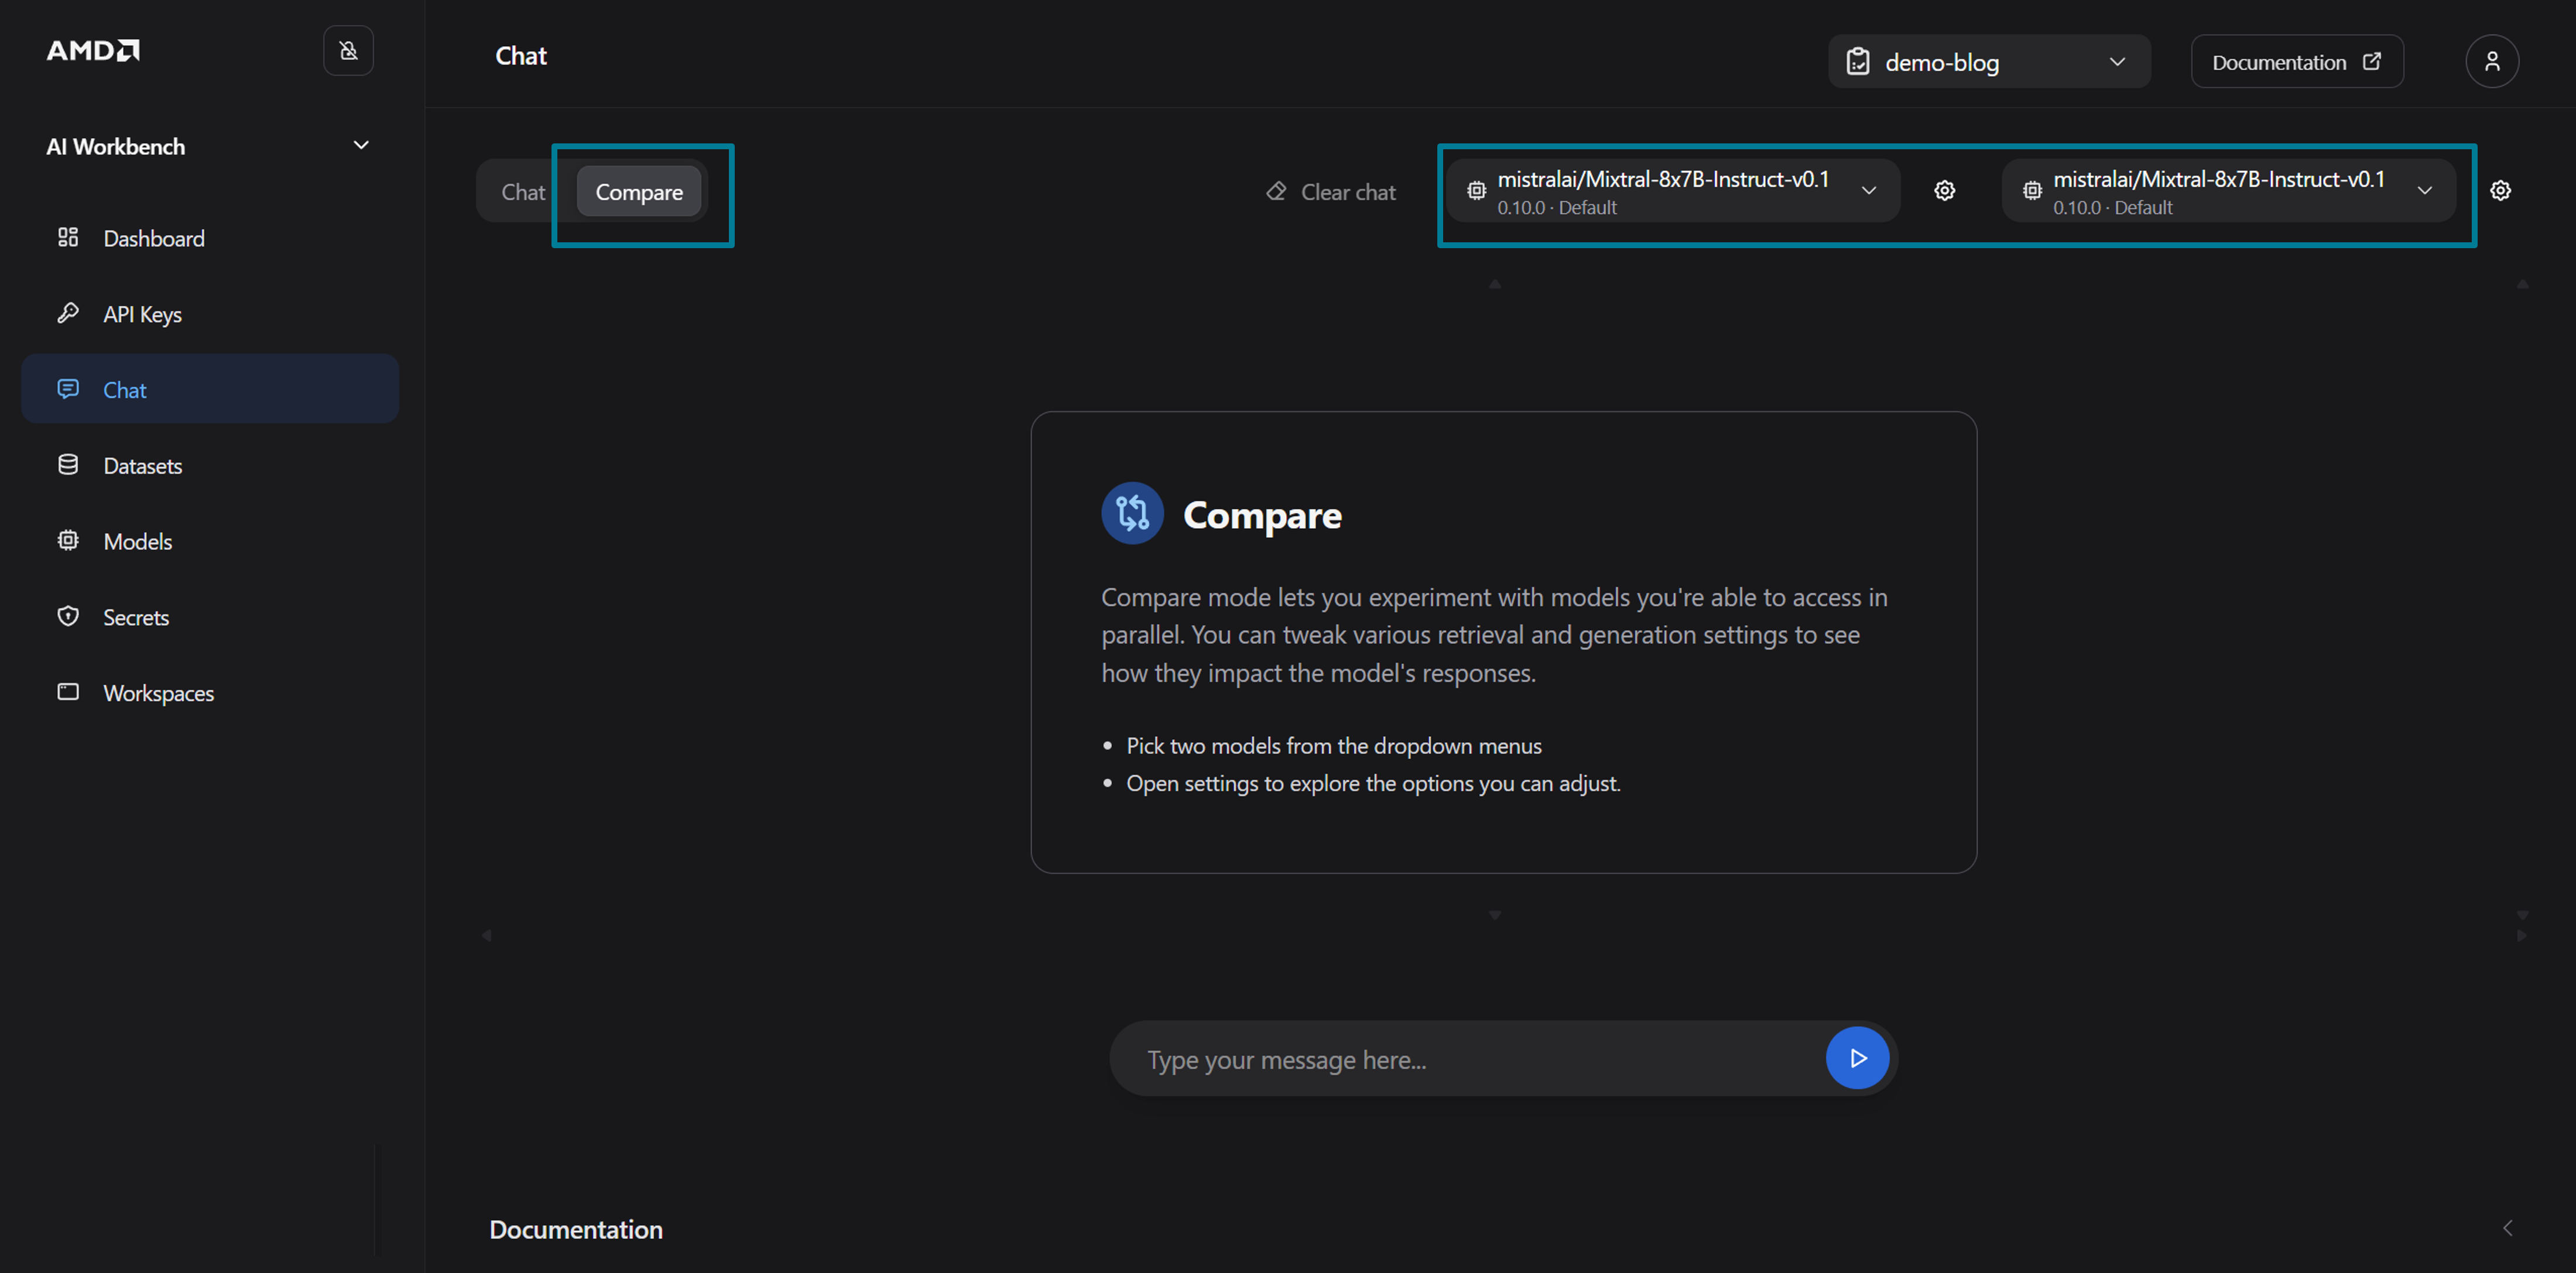2576x1273 pixels.
Task: Click the Secrets shield icon
Action: coord(68,616)
